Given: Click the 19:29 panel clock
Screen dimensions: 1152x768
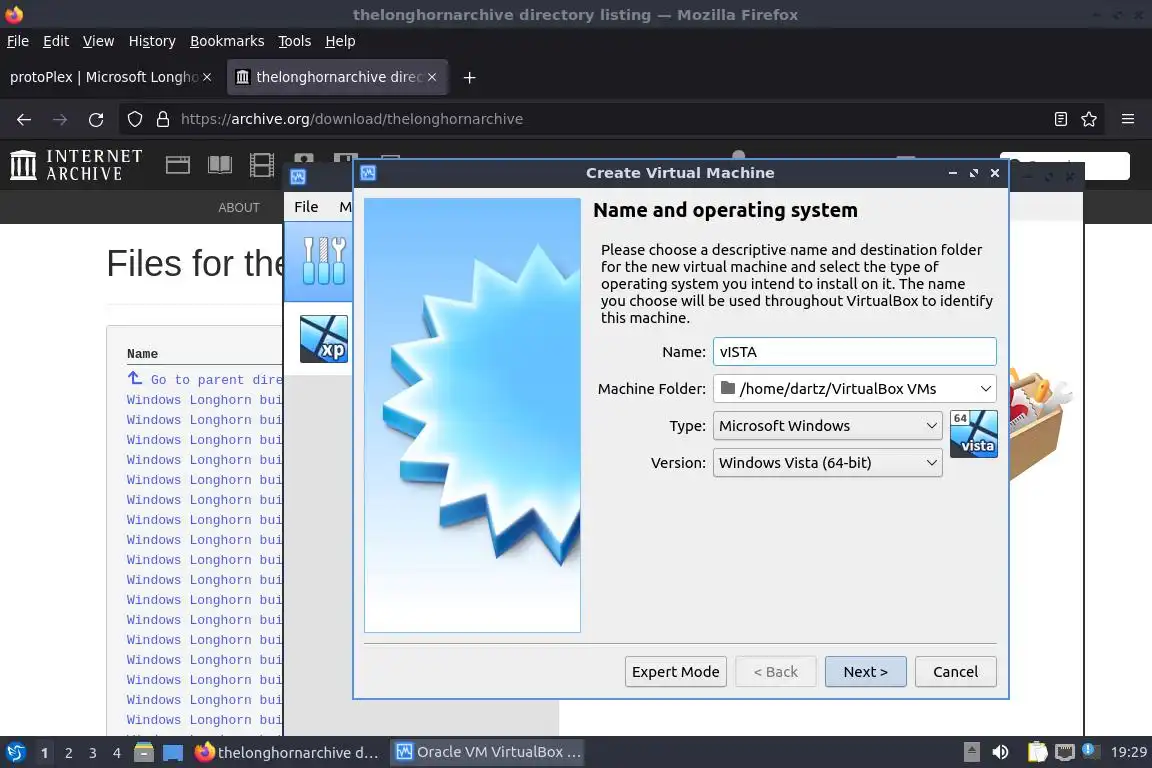Looking at the screenshot, I should pos(1128,753).
